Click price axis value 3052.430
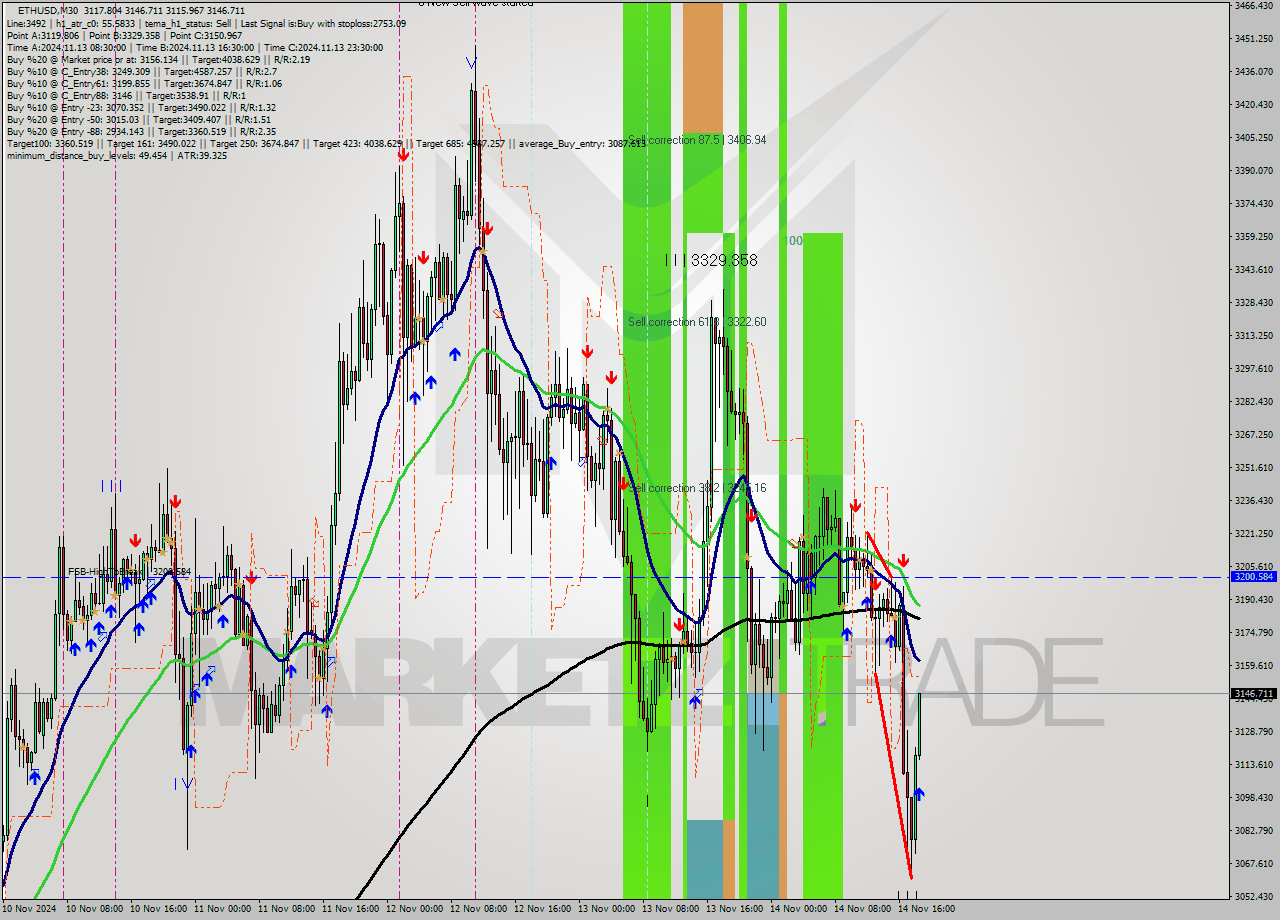 [x=1254, y=896]
